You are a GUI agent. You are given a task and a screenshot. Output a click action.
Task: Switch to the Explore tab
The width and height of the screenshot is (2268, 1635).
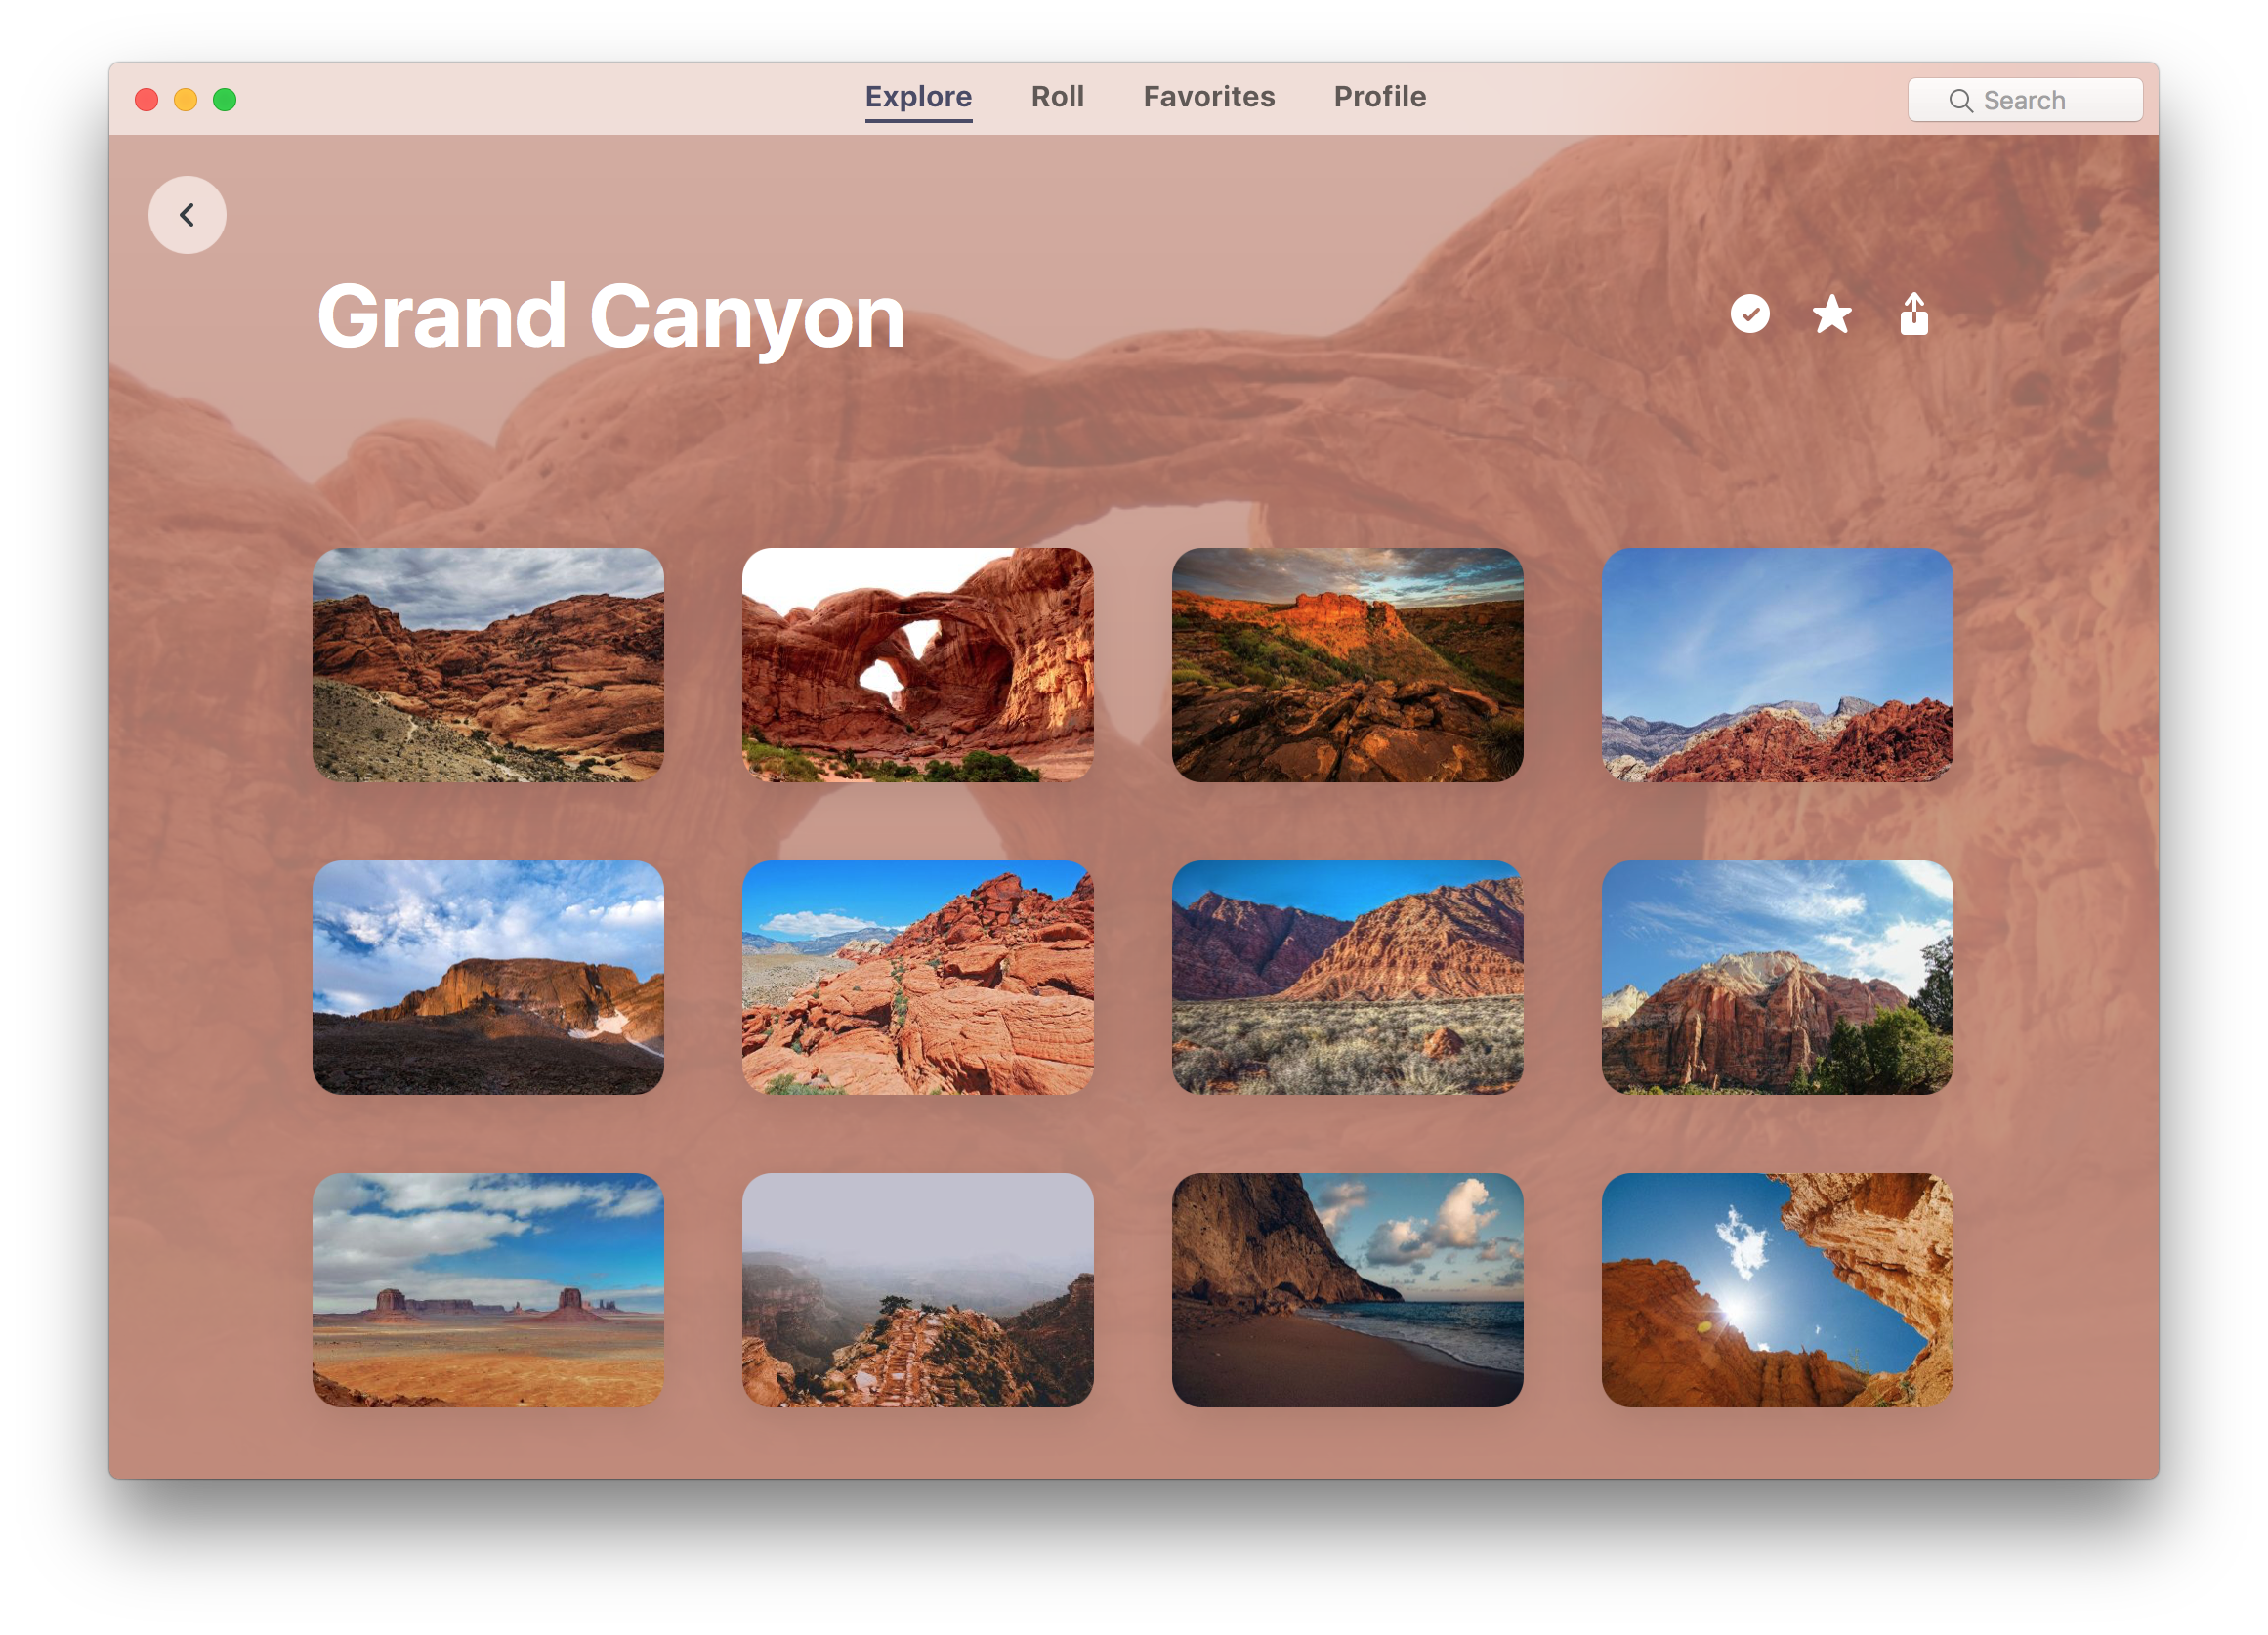tap(918, 97)
